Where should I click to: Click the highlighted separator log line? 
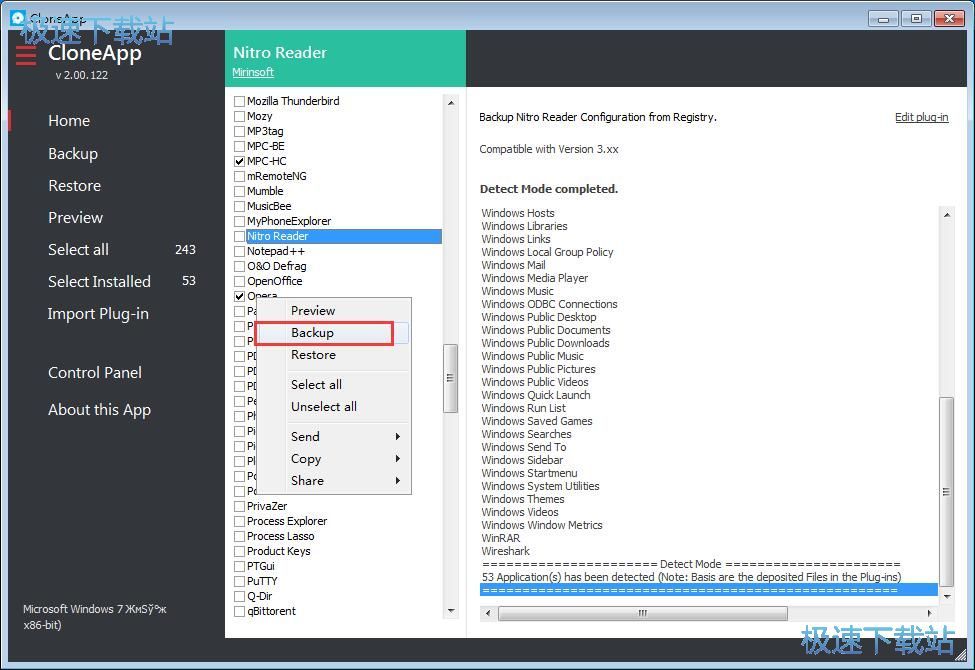click(x=708, y=590)
